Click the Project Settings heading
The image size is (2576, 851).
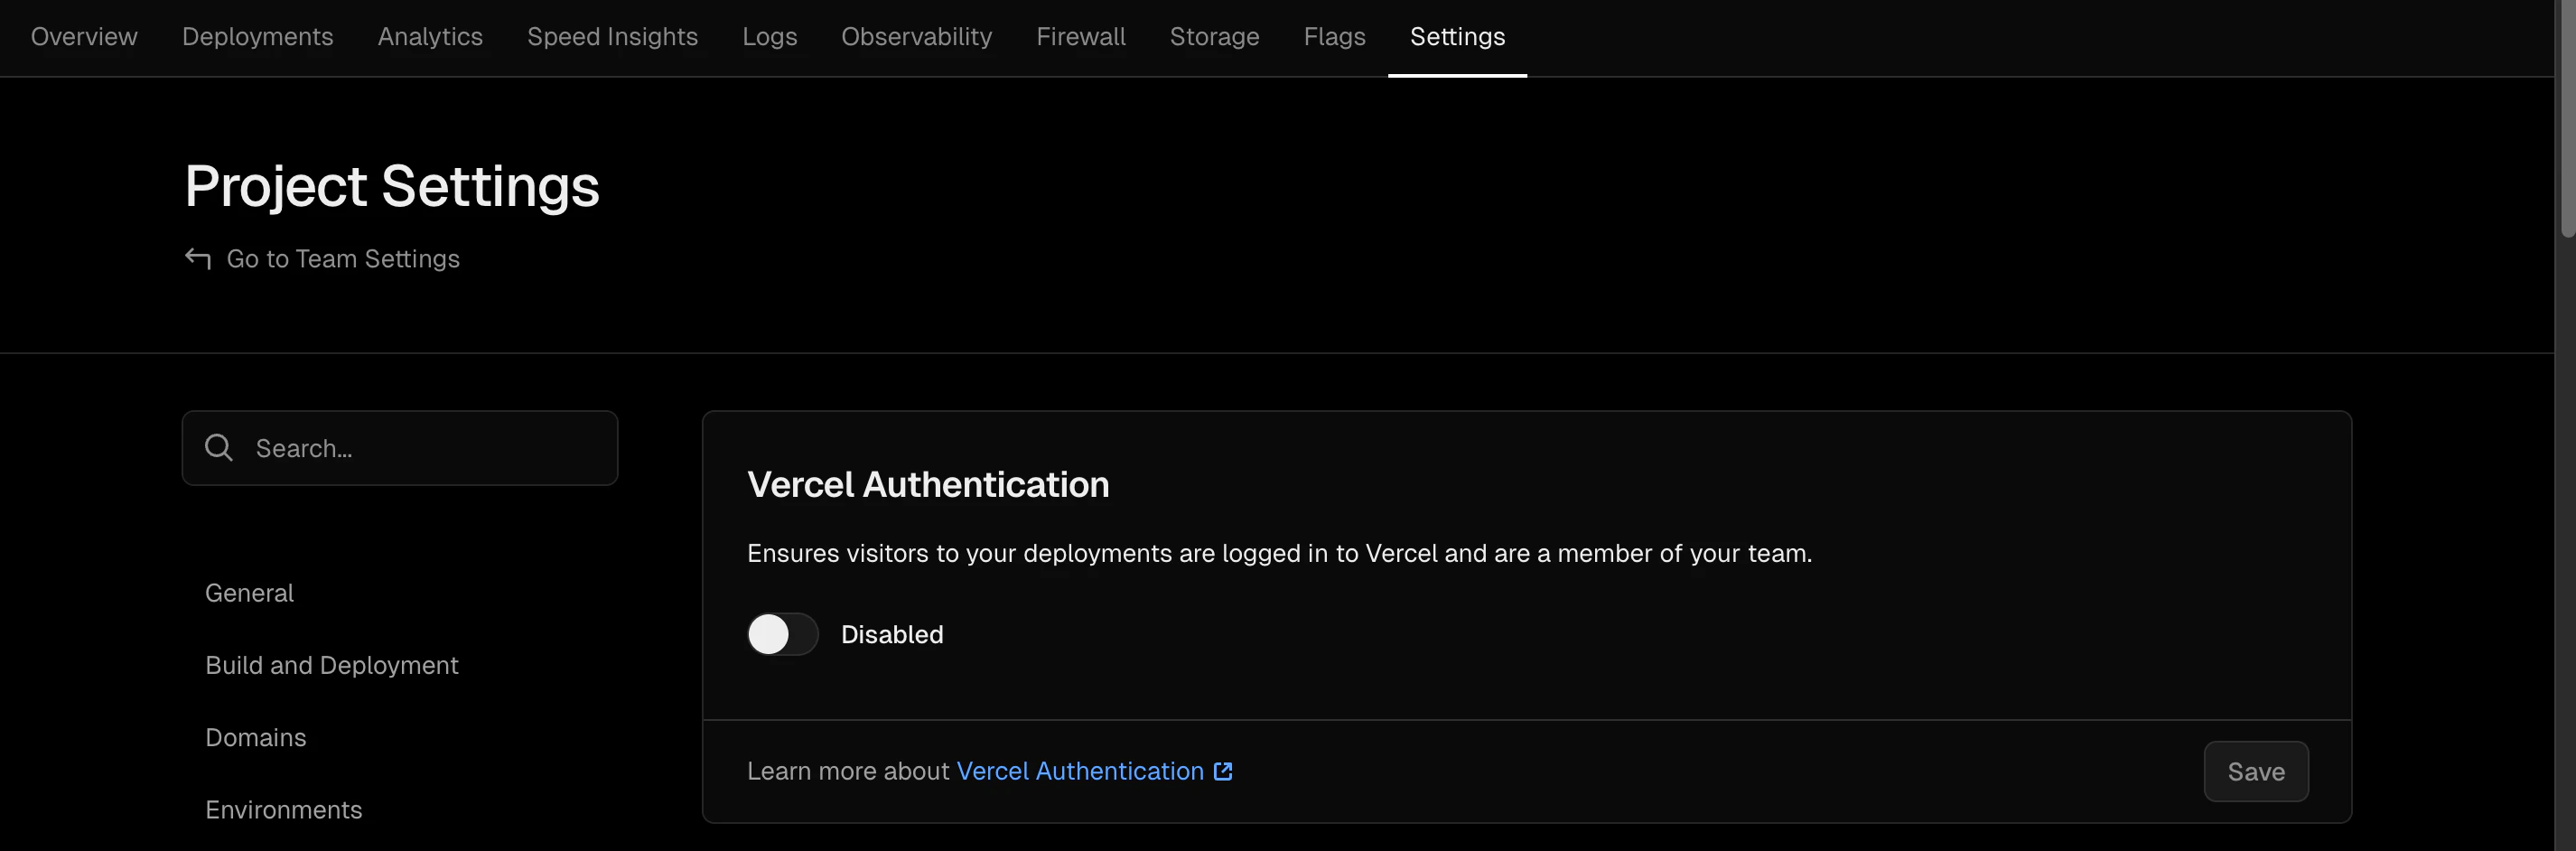pos(392,186)
